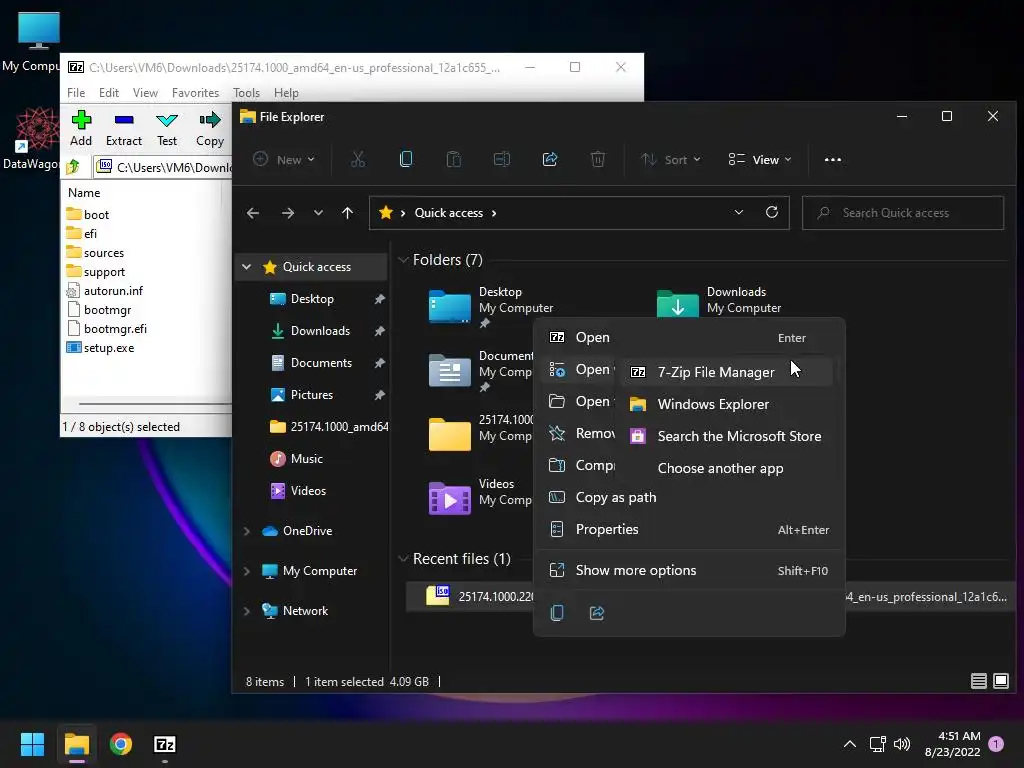The image size is (1024, 768).
Task: Collapse the Recent files (1) group
Action: pyautogui.click(x=403, y=559)
